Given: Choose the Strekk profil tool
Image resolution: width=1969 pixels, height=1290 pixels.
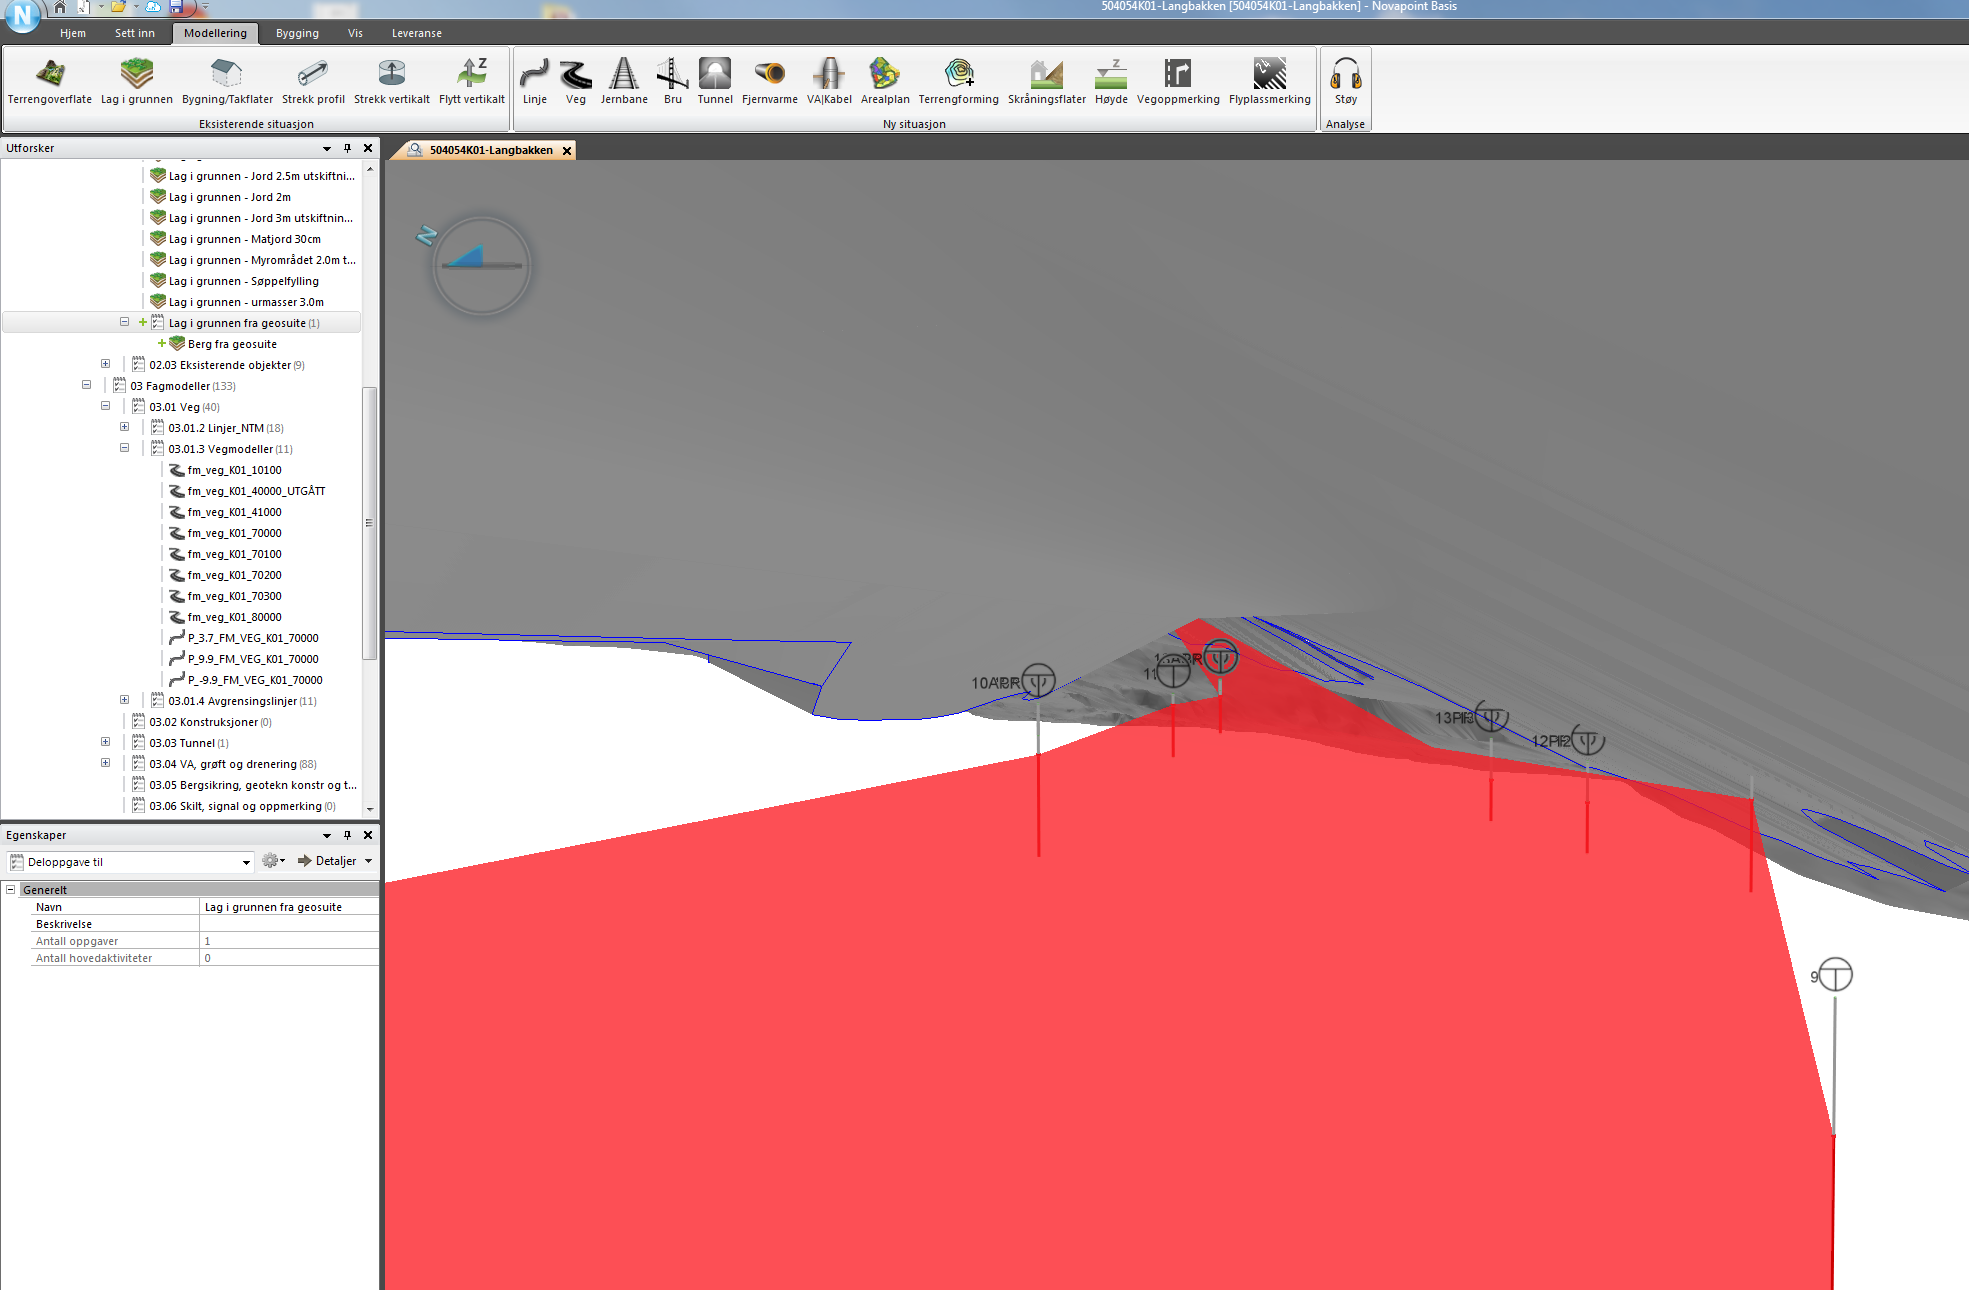Looking at the screenshot, I should click(x=313, y=82).
